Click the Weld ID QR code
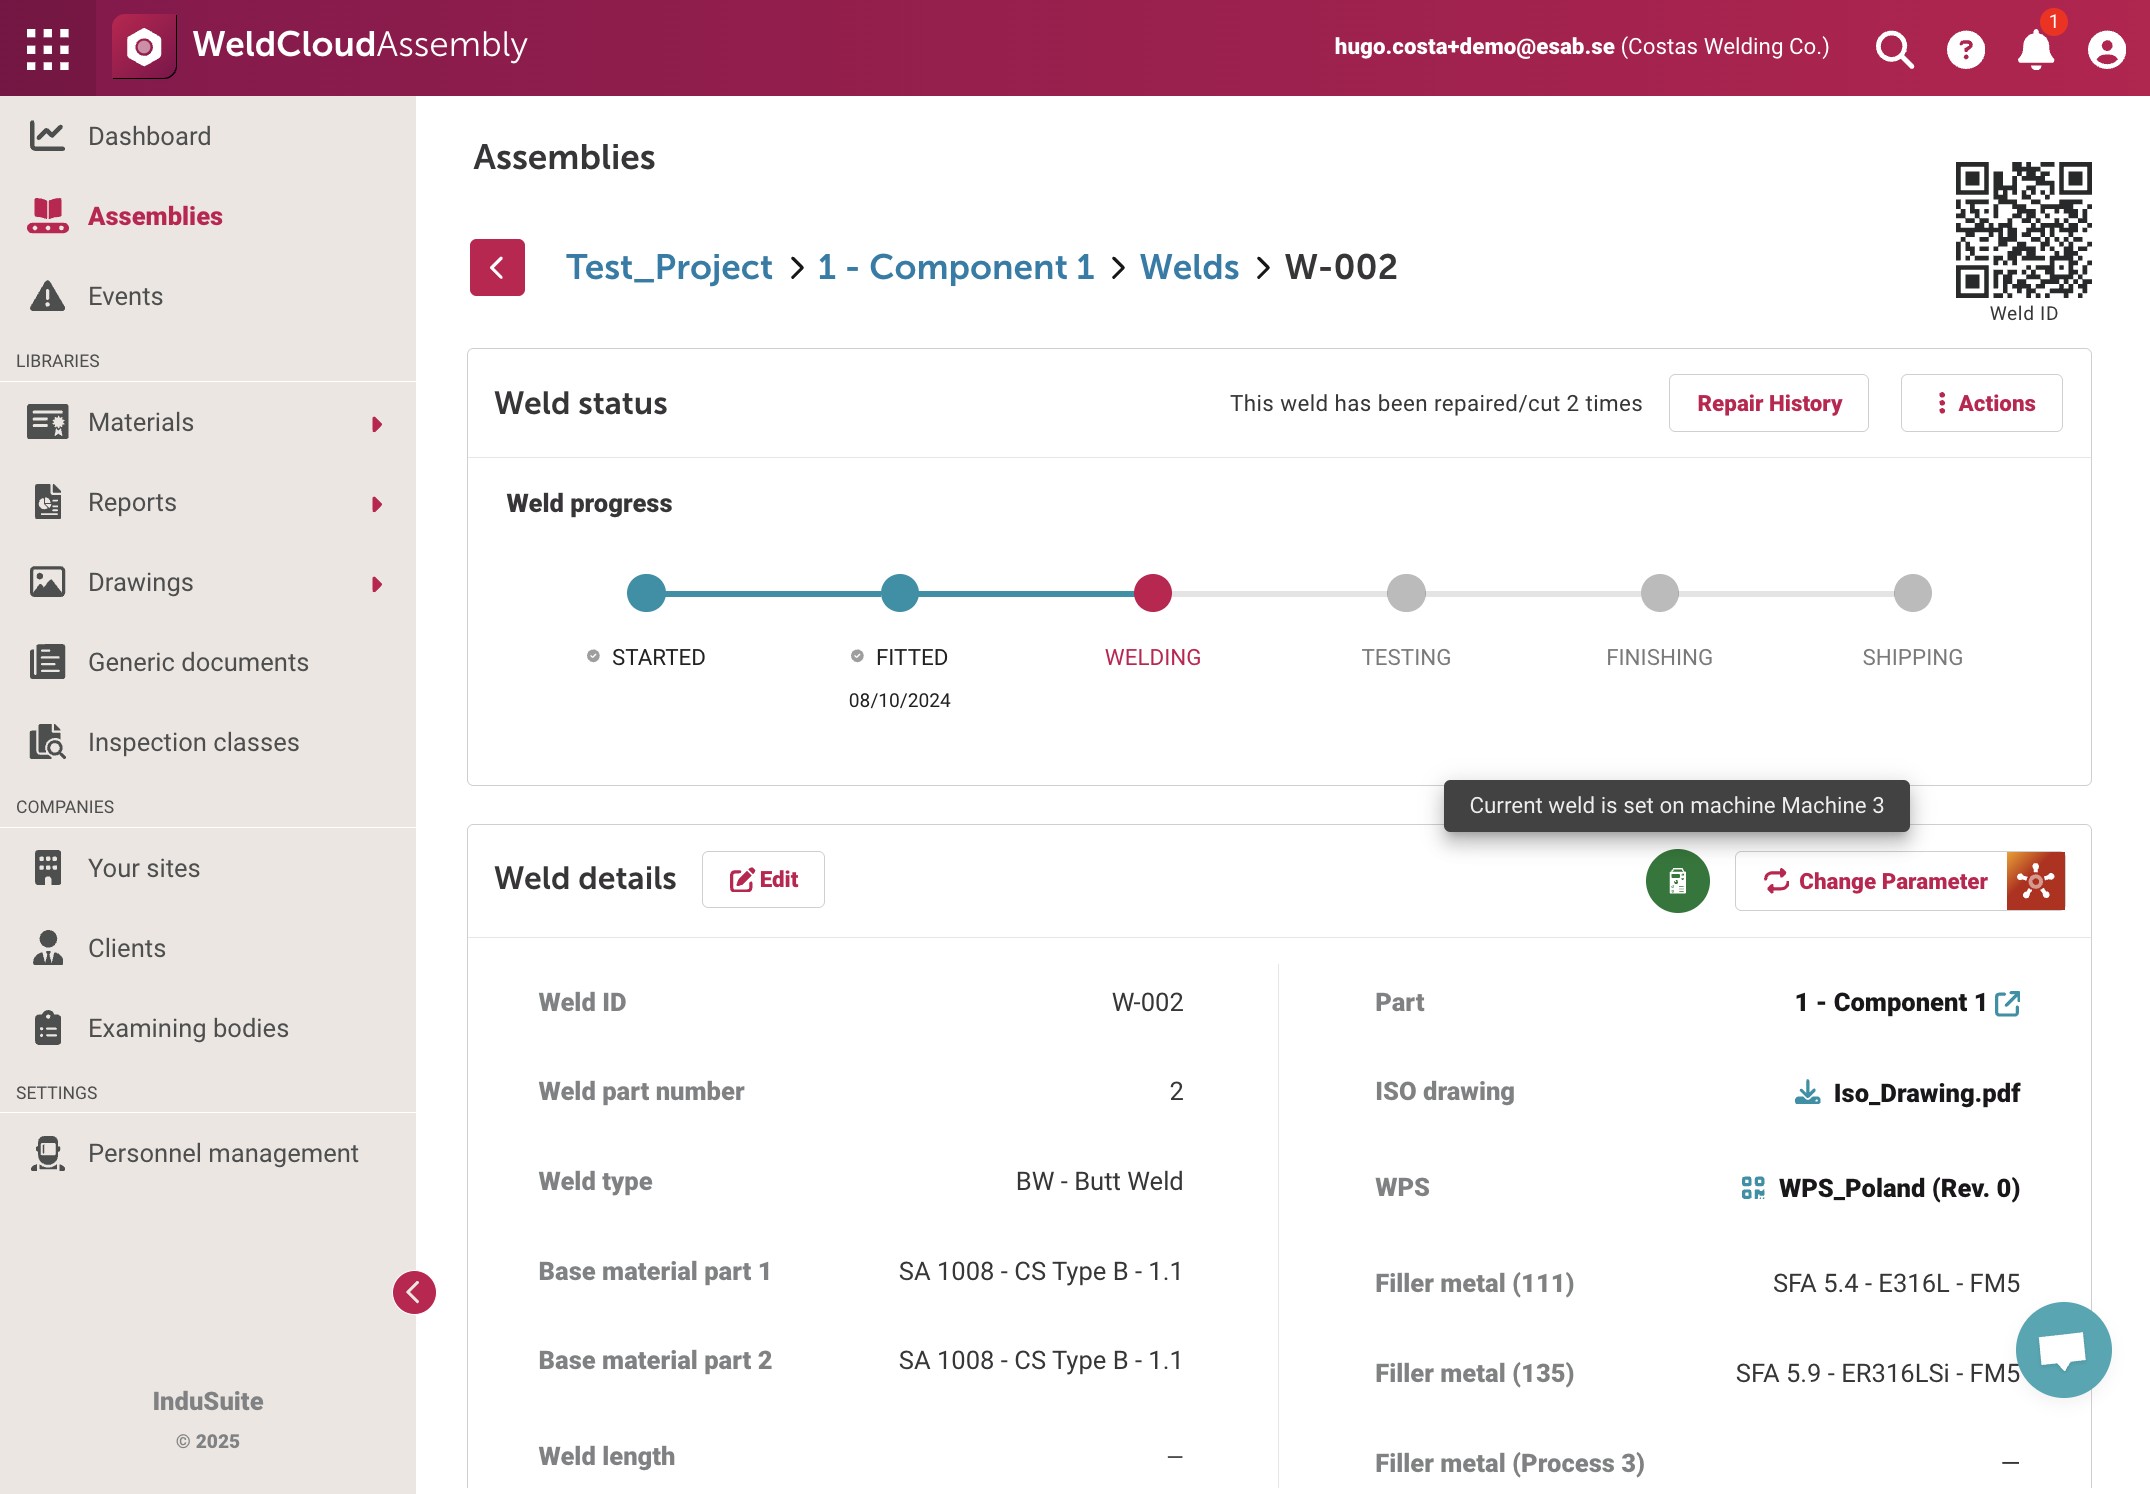Screen dimensions: 2150x1494 click(x=2023, y=230)
